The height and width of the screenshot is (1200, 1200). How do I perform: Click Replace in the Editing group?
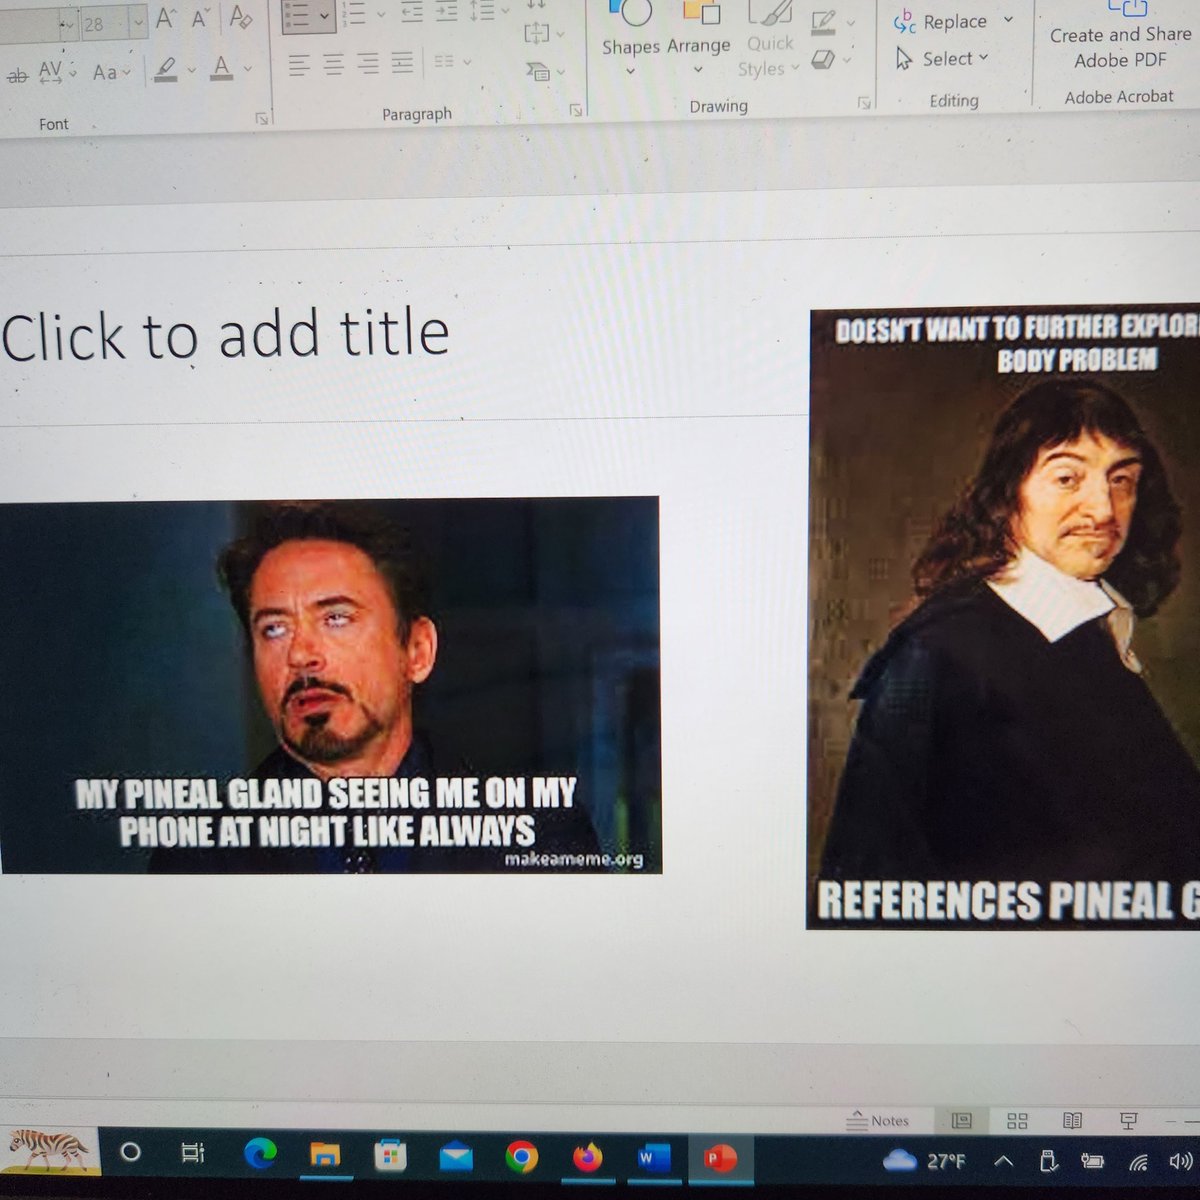[x=941, y=22]
